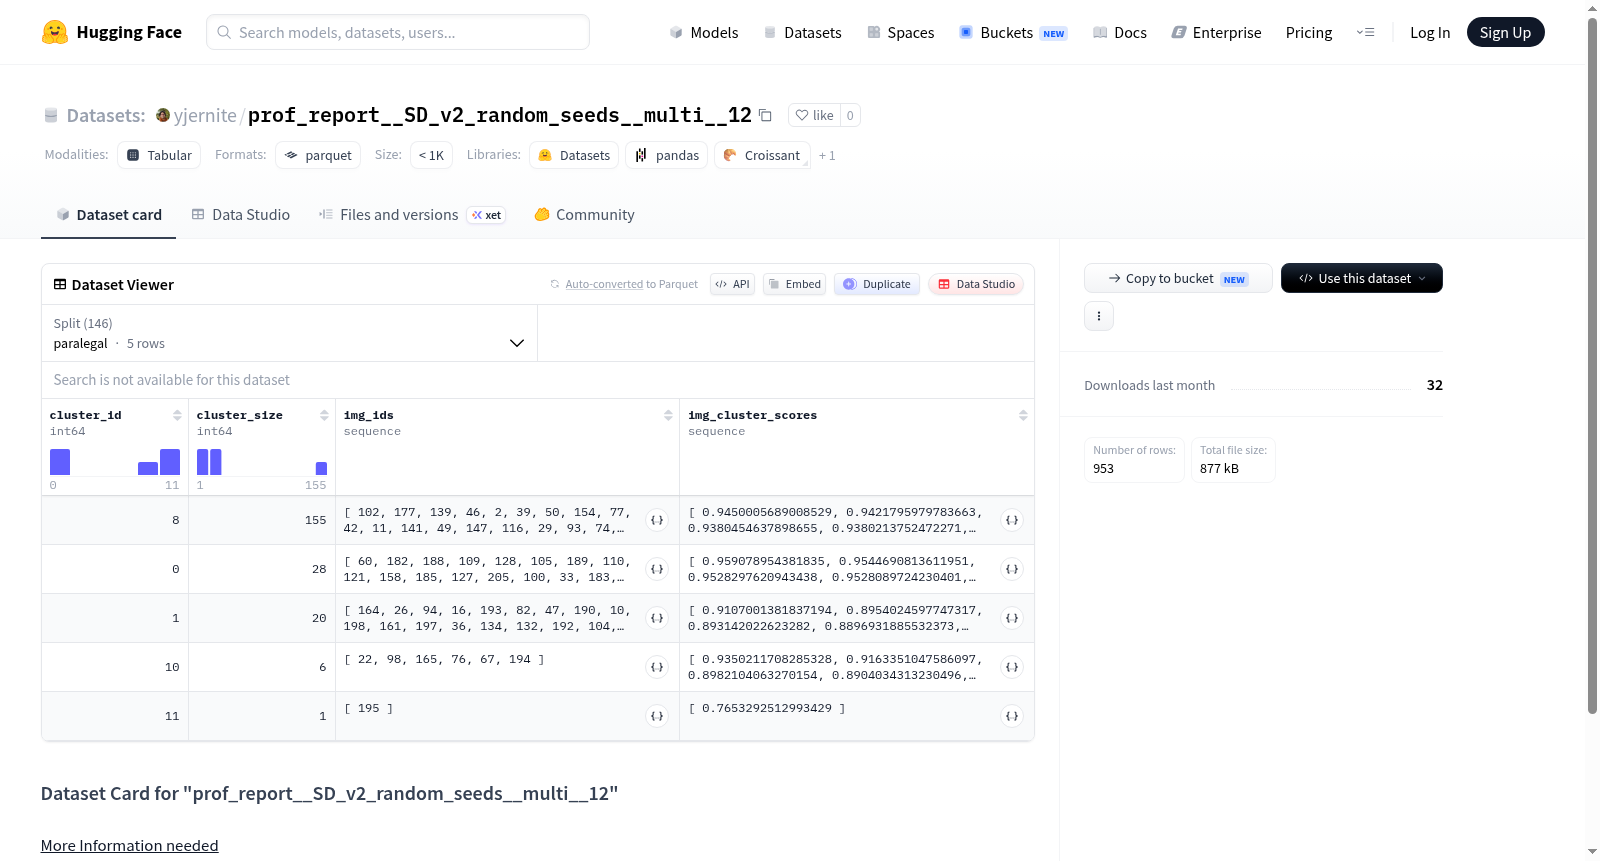Open the red Data Studio button
This screenshot has height=861, width=1600.
(x=976, y=284)
